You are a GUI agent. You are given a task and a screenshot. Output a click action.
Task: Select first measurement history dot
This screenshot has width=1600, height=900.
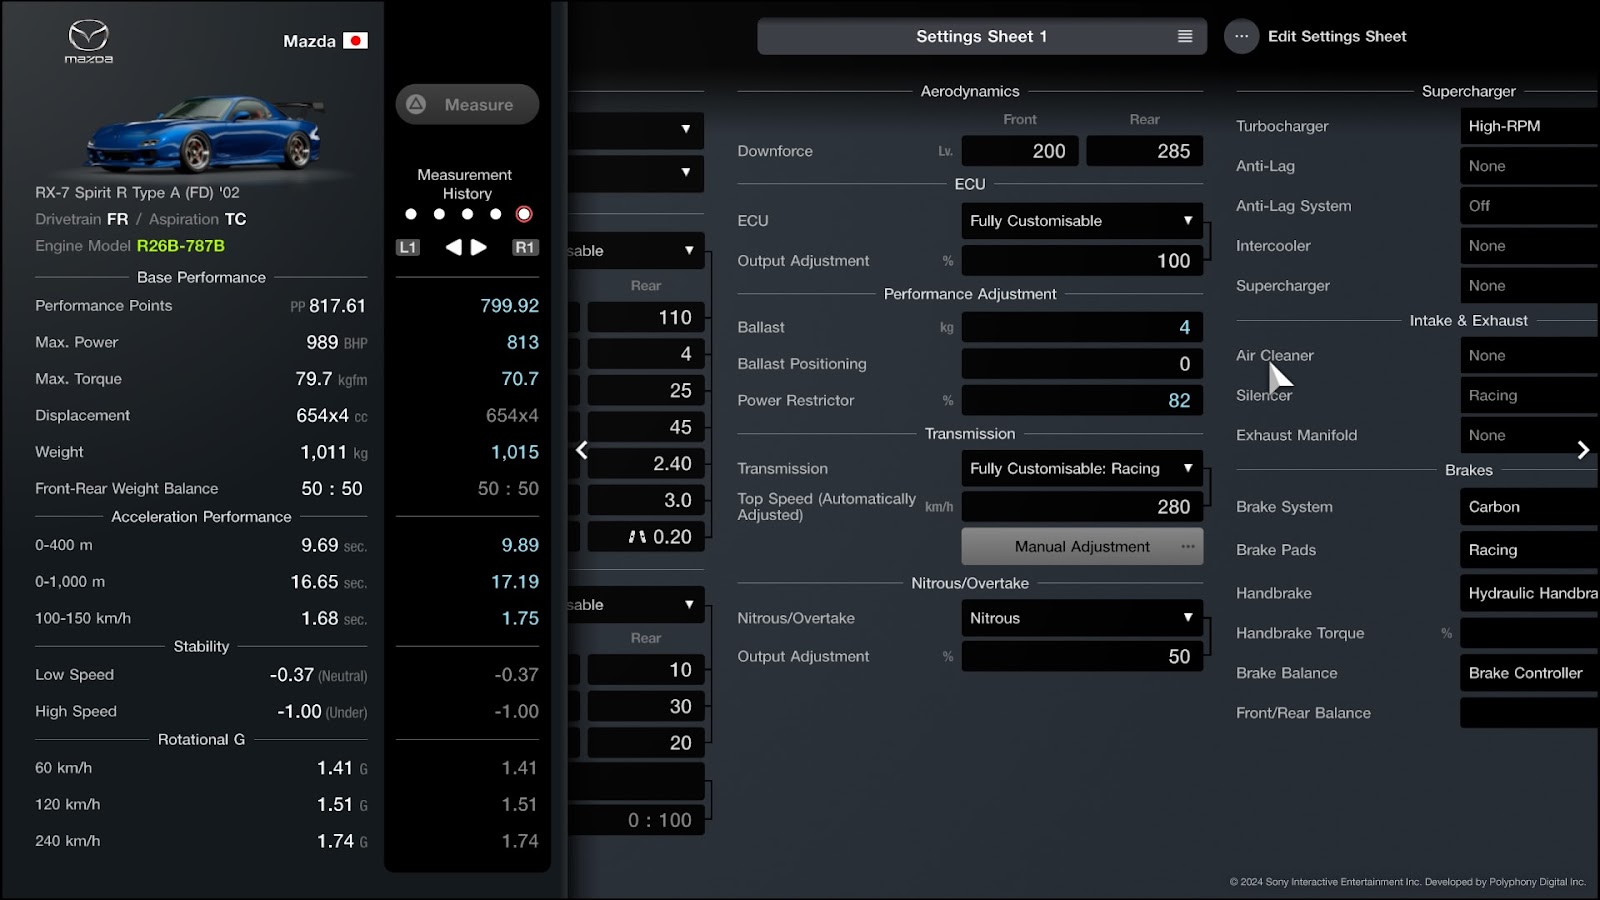tap(411, 214)
